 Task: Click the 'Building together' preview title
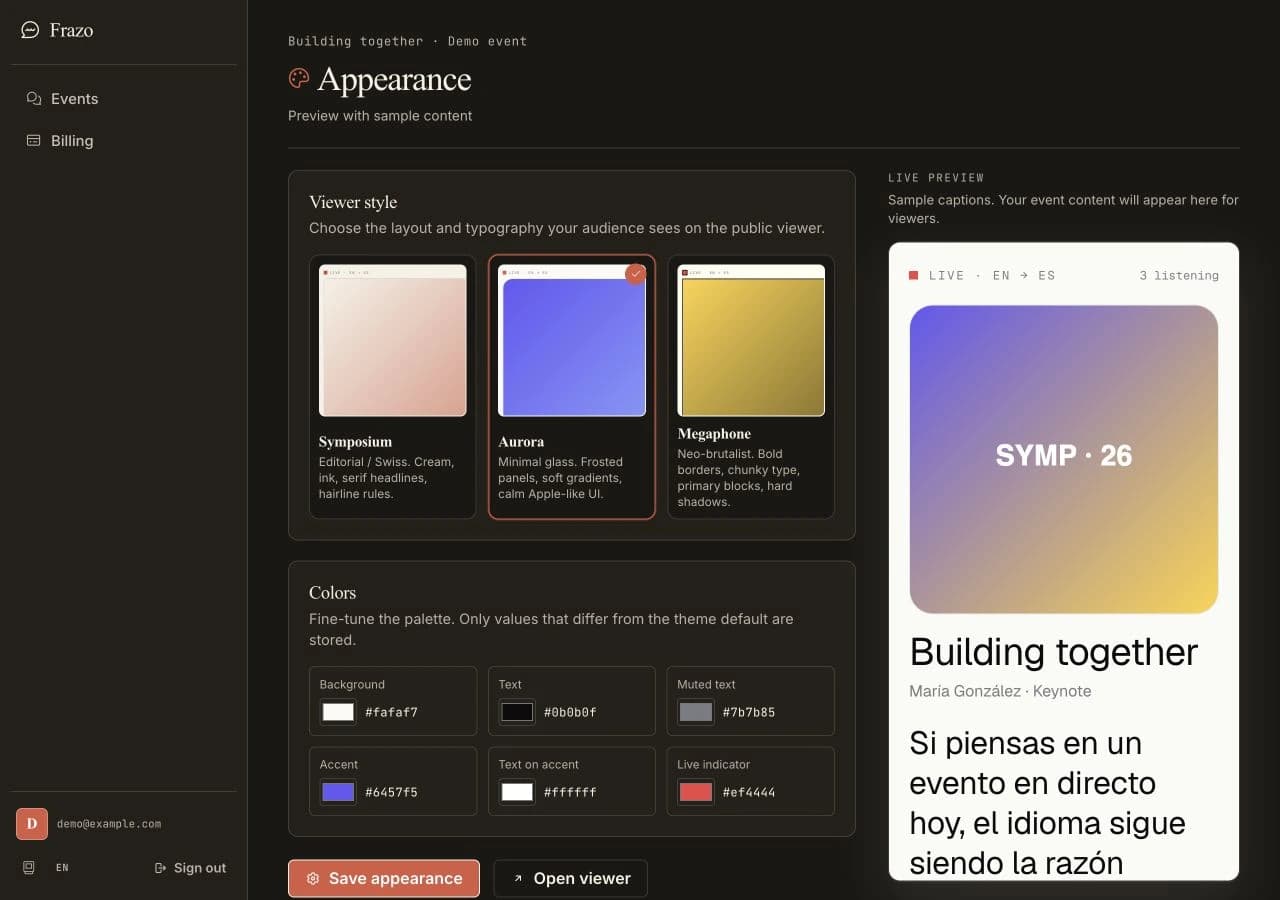click(1053, 652)
